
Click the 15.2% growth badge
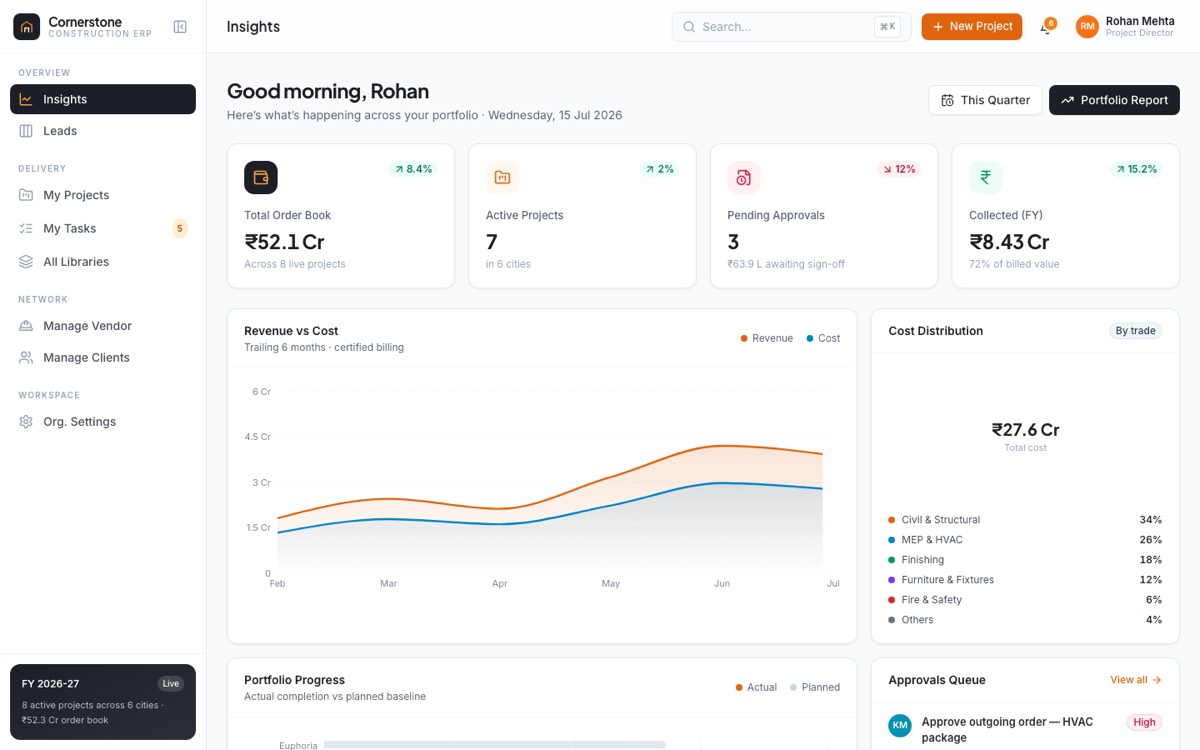click(1136, 169)
